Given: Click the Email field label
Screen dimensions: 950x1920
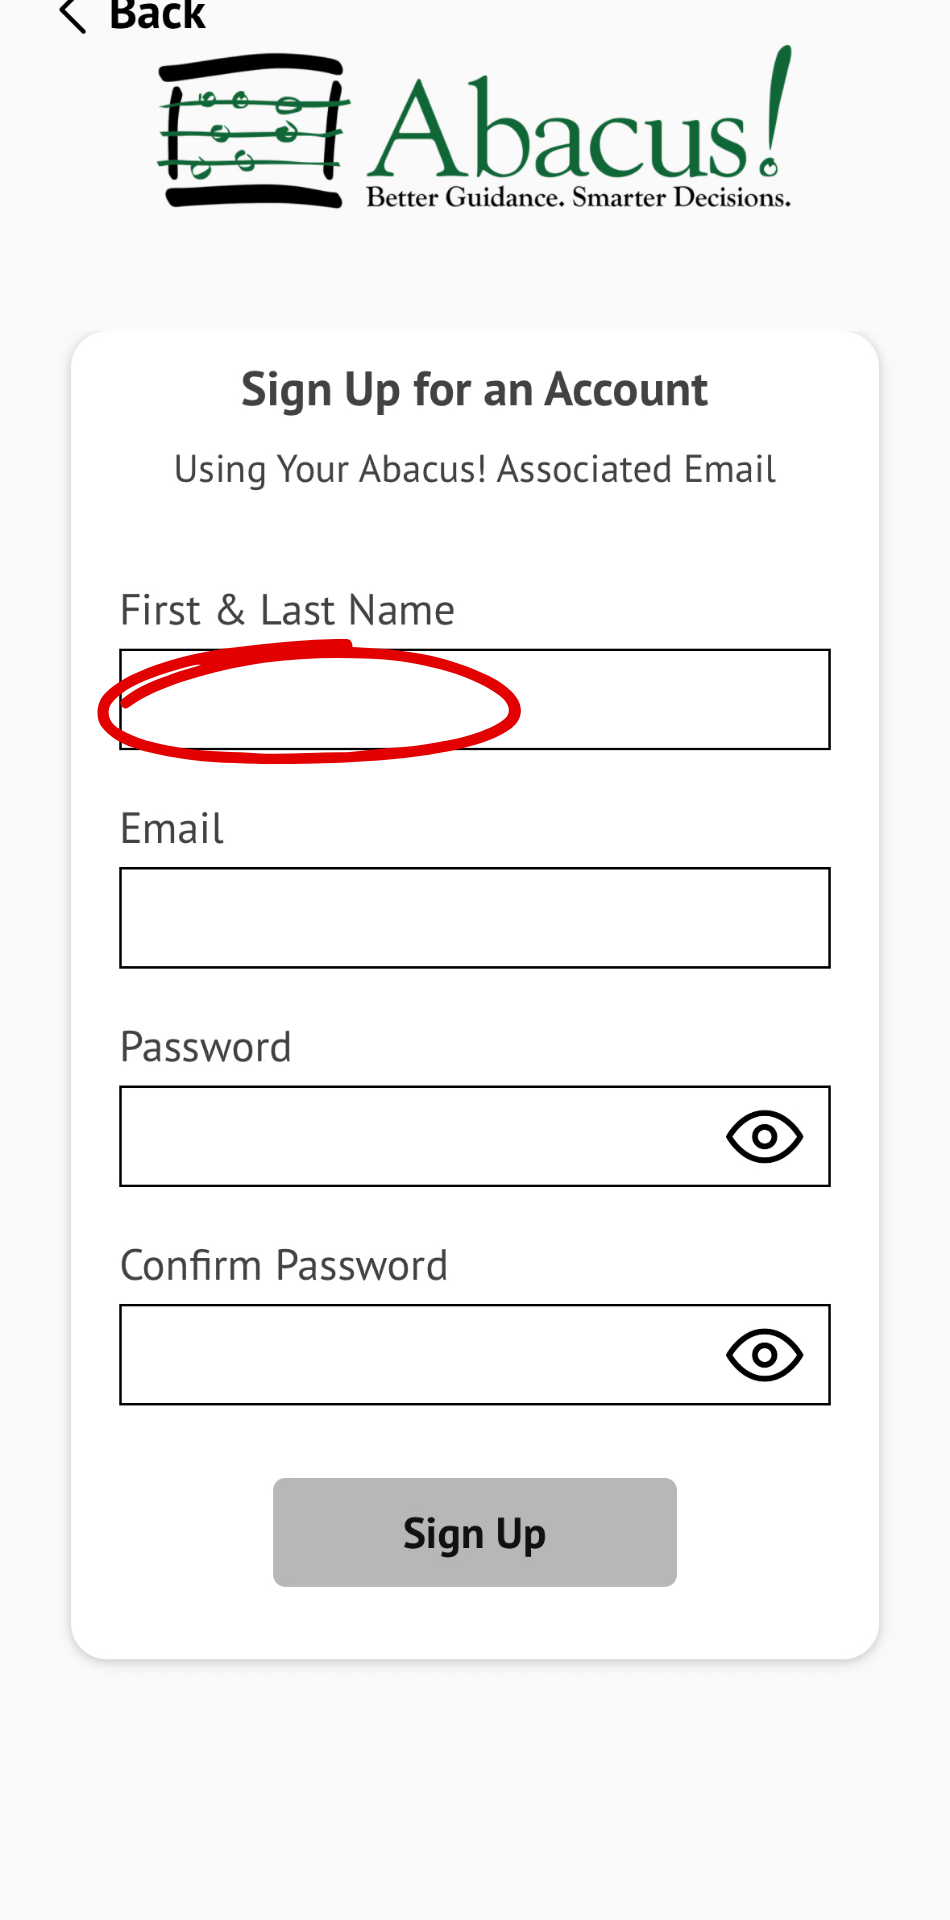Looking at the screenshot, I should pyautogui.click(x=172, y=829).
